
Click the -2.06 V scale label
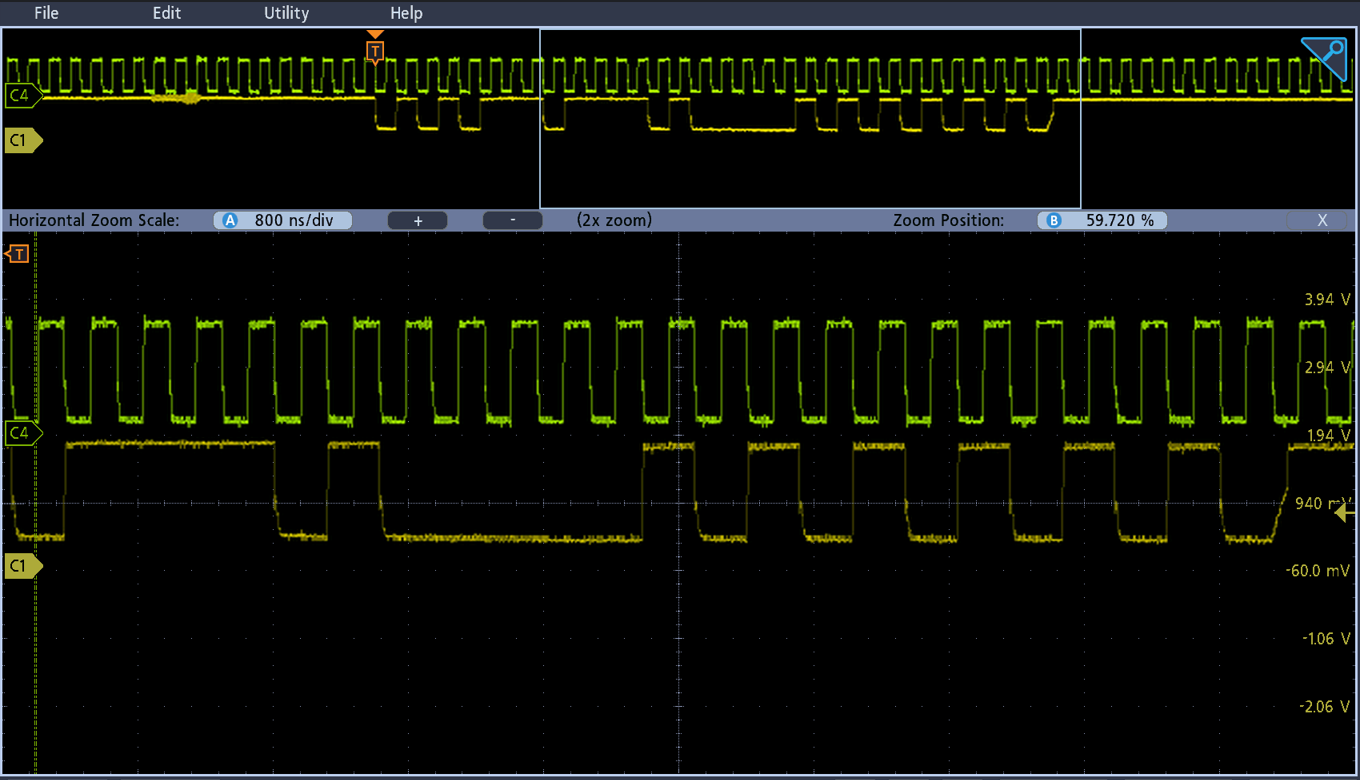(1325, 706)
